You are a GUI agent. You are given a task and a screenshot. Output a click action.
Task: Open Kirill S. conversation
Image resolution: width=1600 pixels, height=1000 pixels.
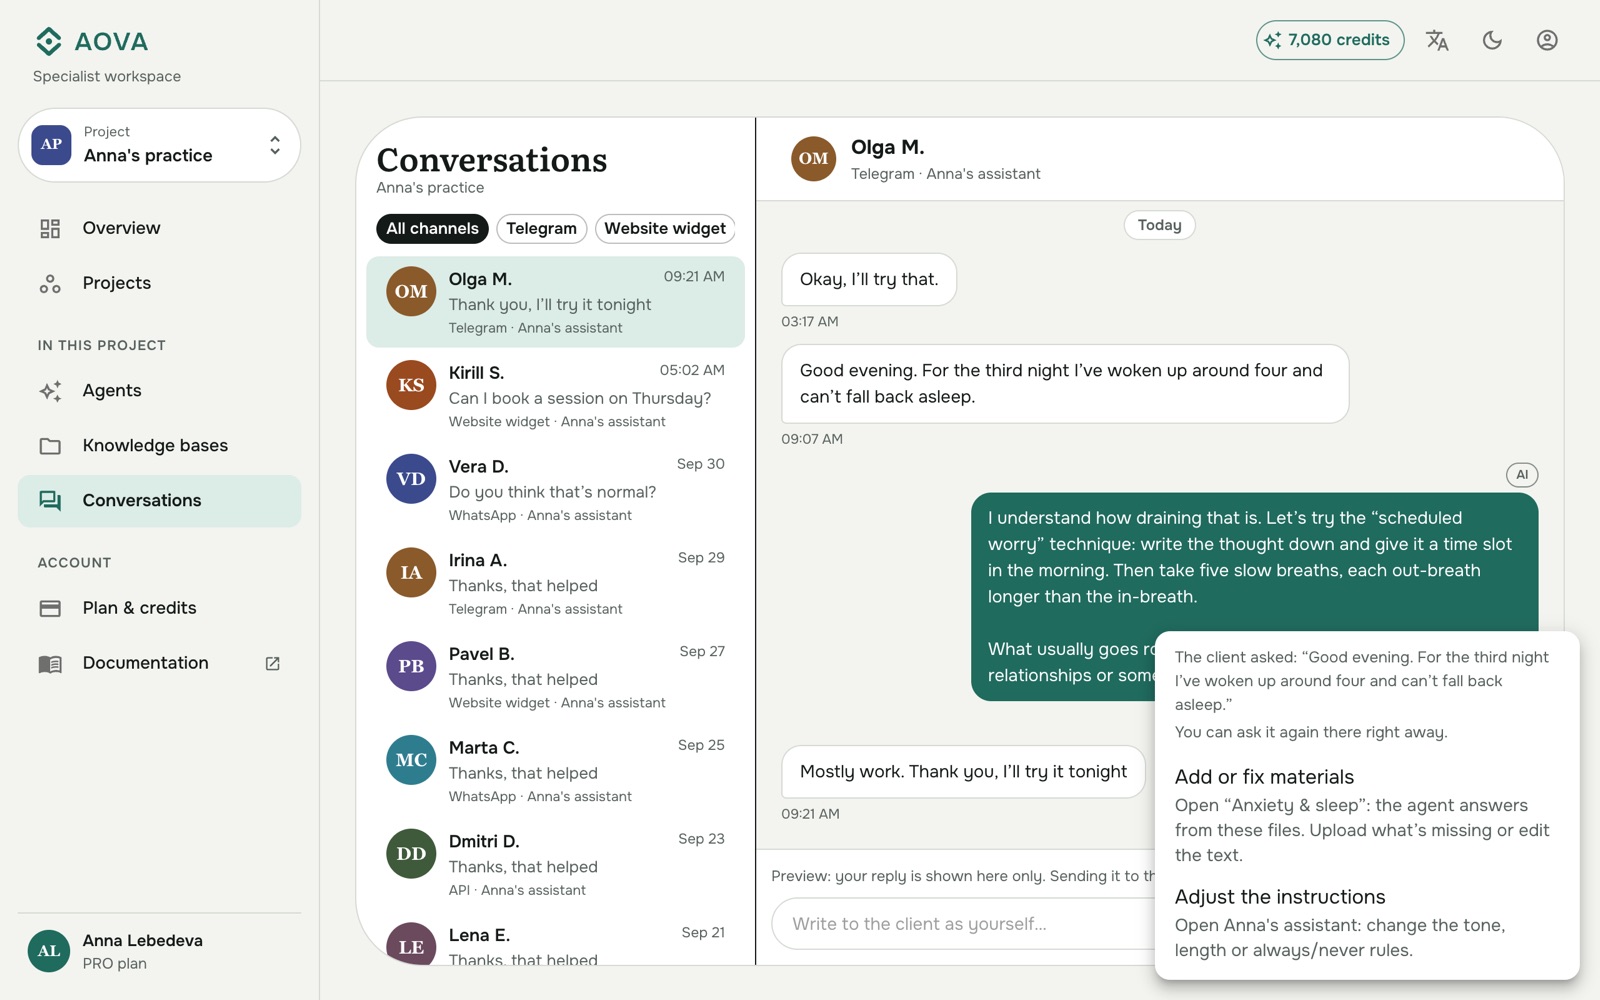pos(555,396)
